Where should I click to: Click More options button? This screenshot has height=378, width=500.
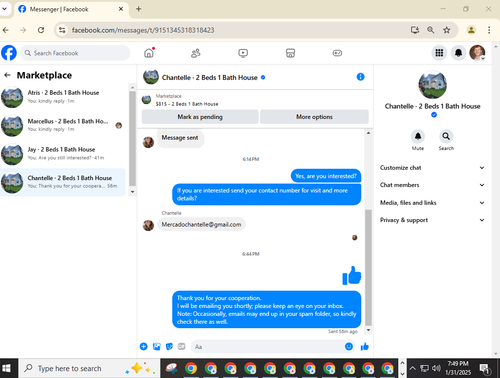tap(314, 117)
